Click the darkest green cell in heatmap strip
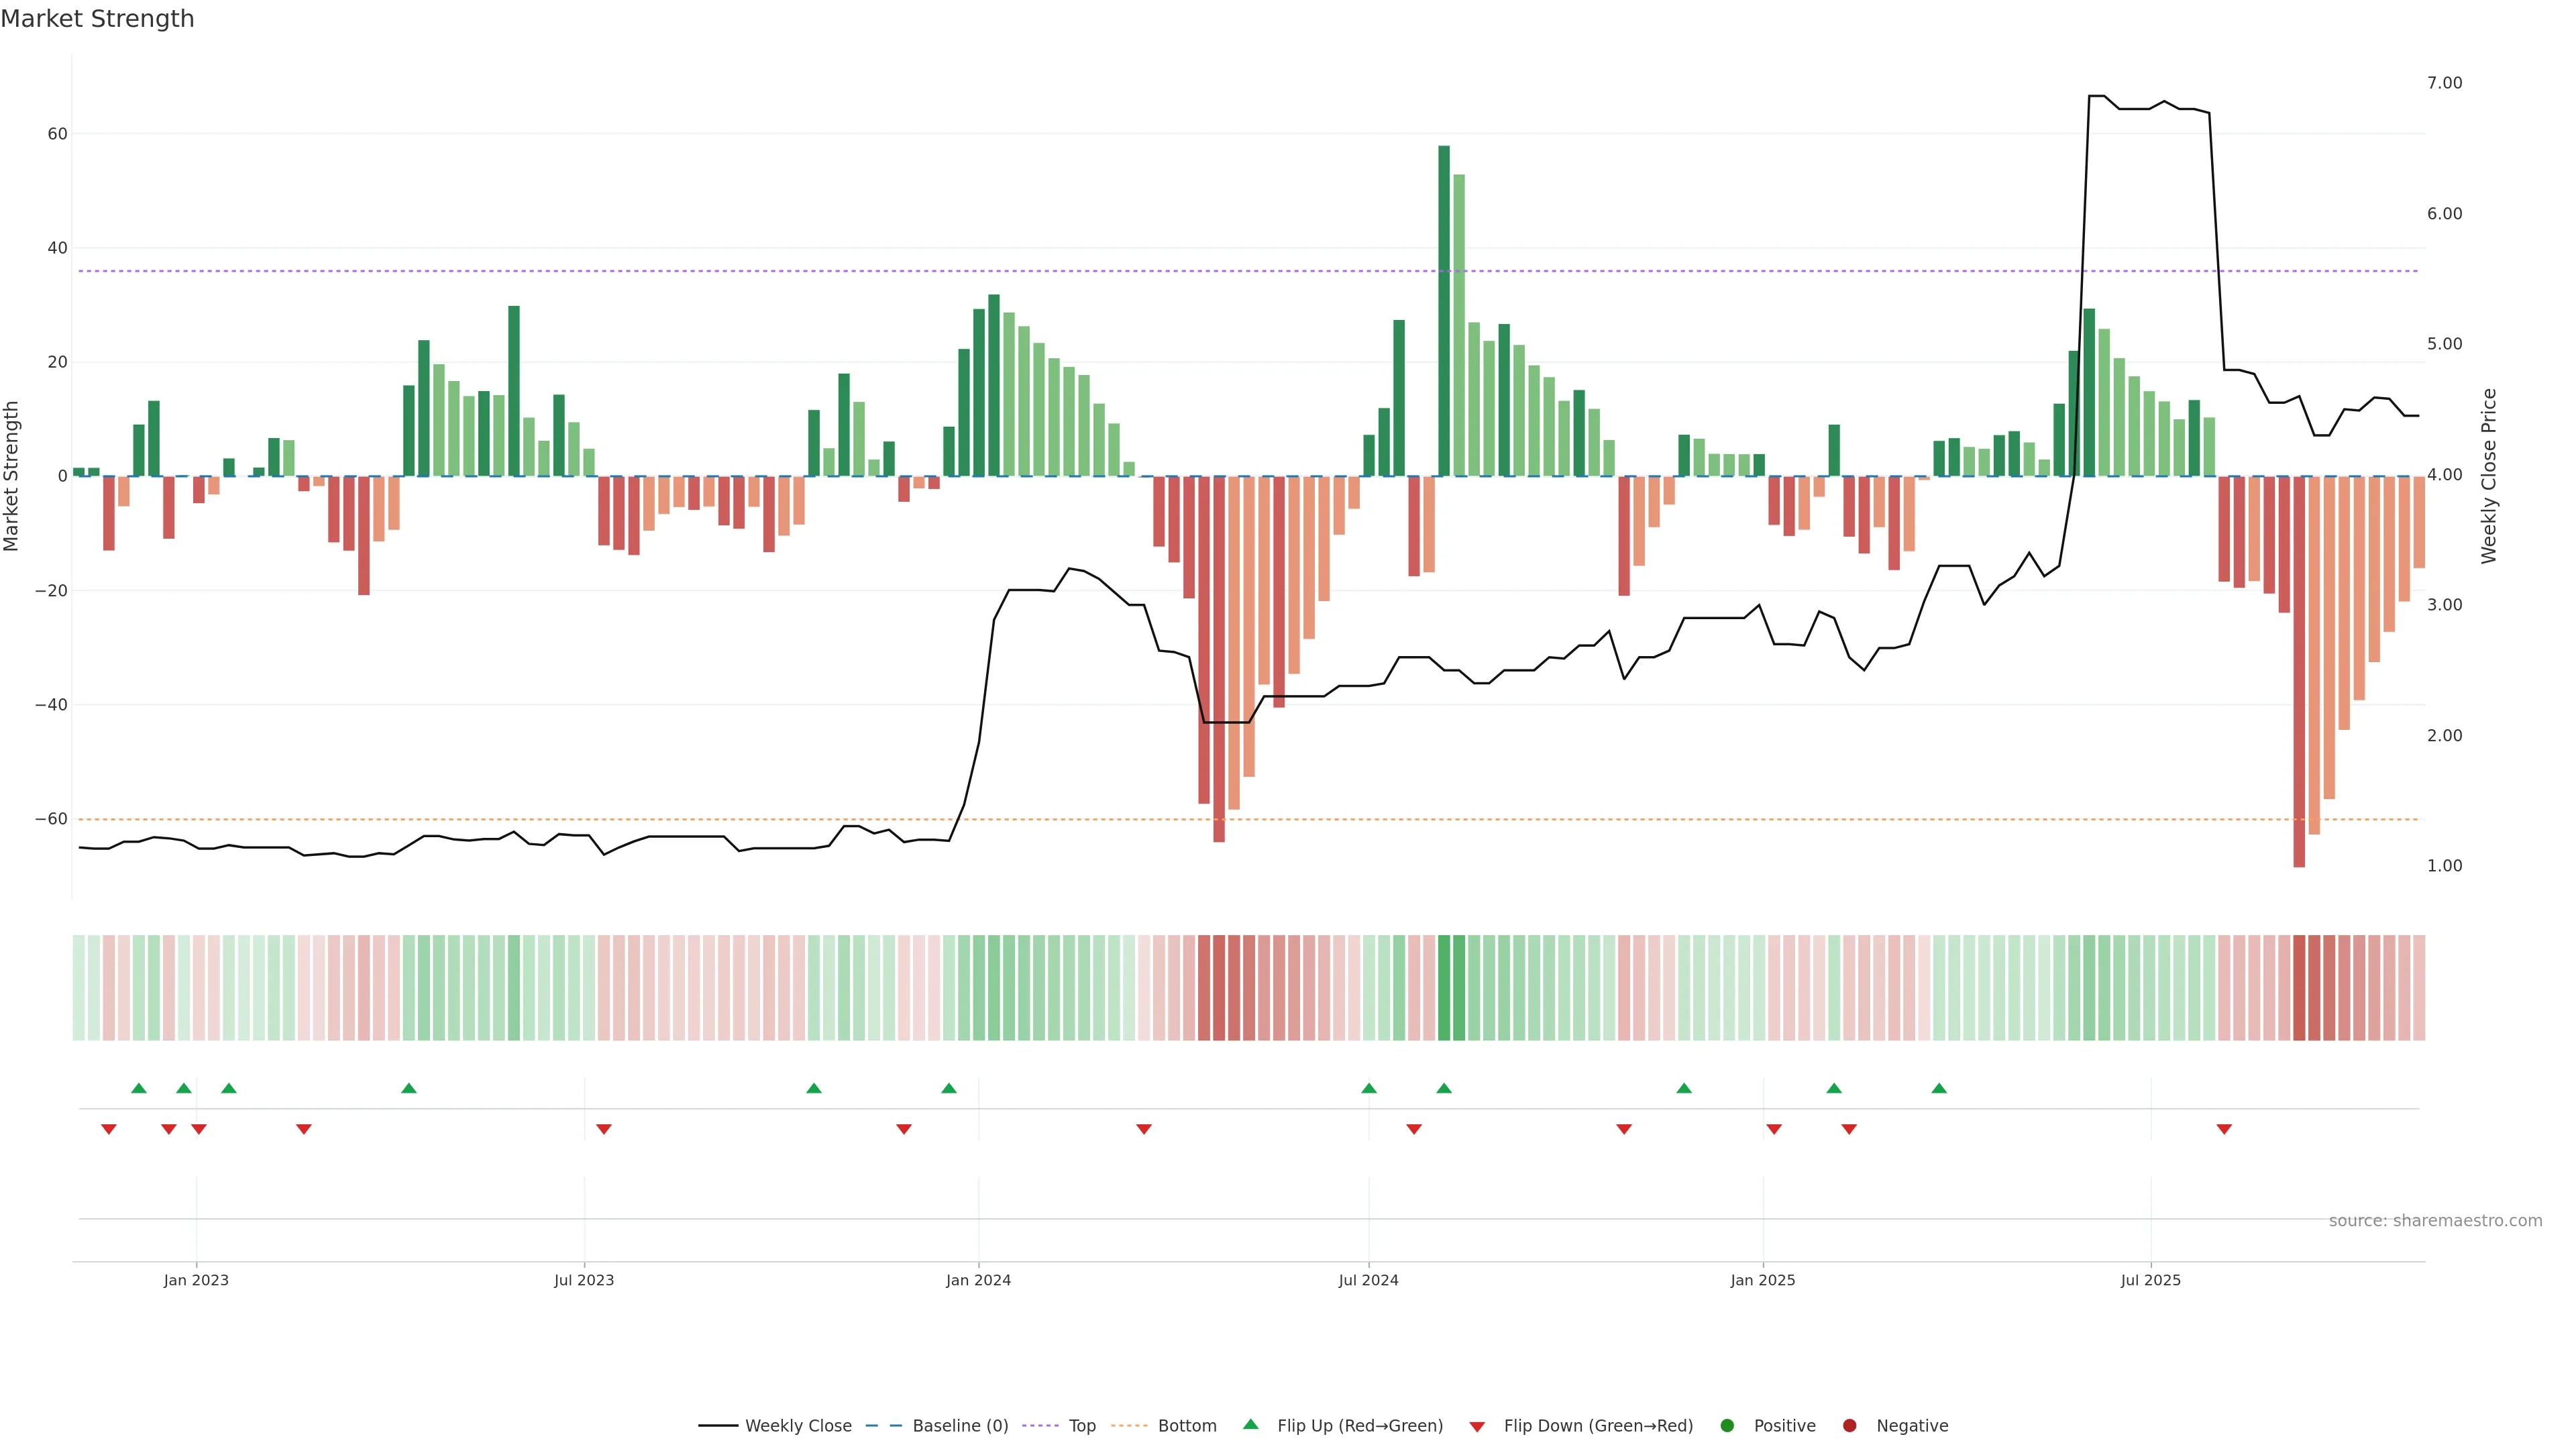Screen dimensions: 2576x1449 (x=1444, y=987)
